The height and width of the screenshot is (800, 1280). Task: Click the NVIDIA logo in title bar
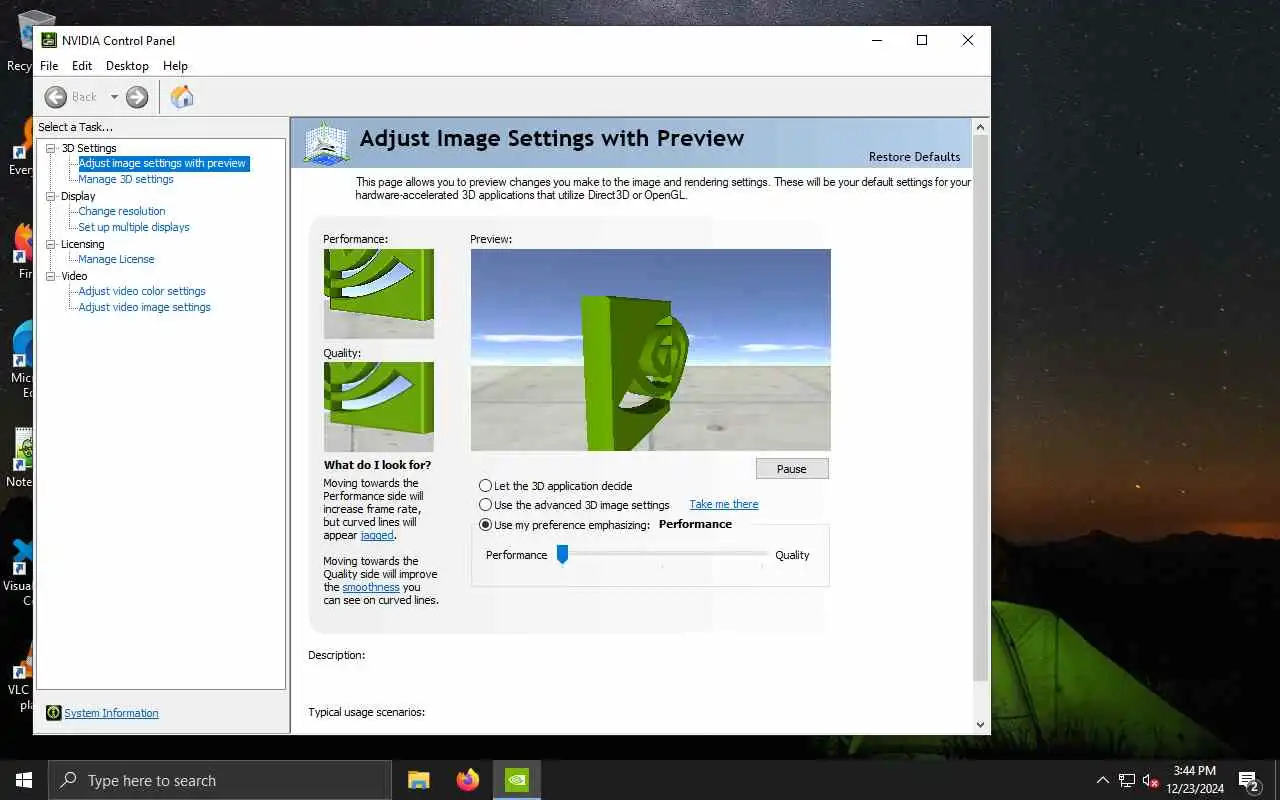[49, 40]
